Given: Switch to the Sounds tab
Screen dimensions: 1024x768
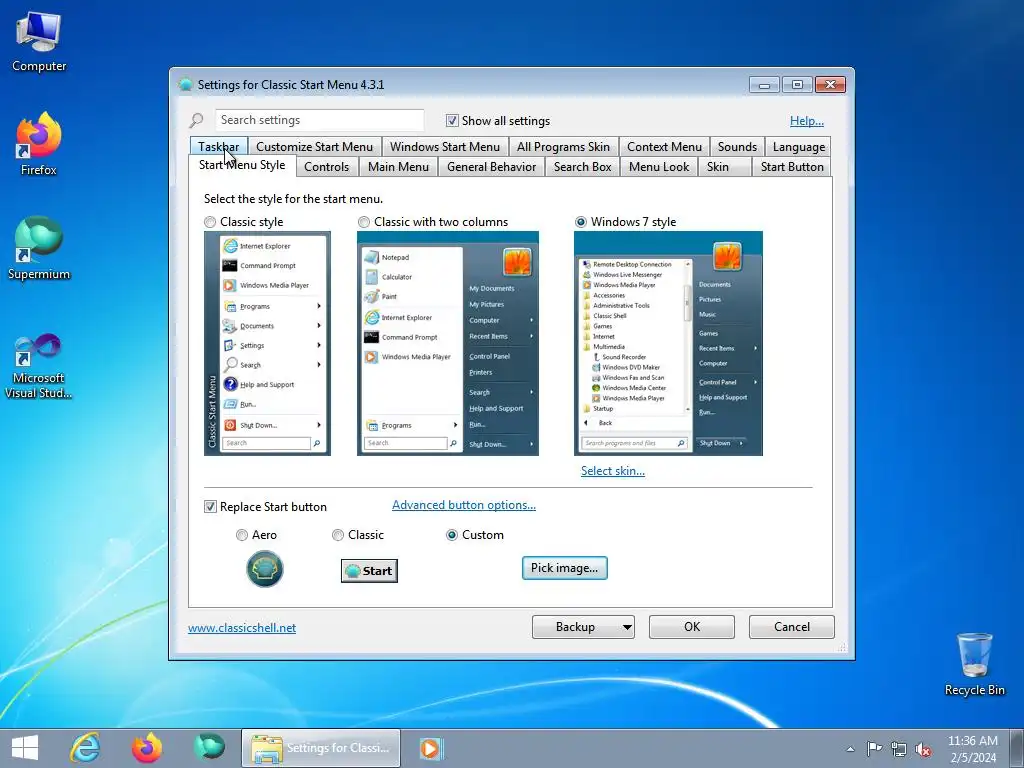Looking at the screenshot, I should point(737,147).
